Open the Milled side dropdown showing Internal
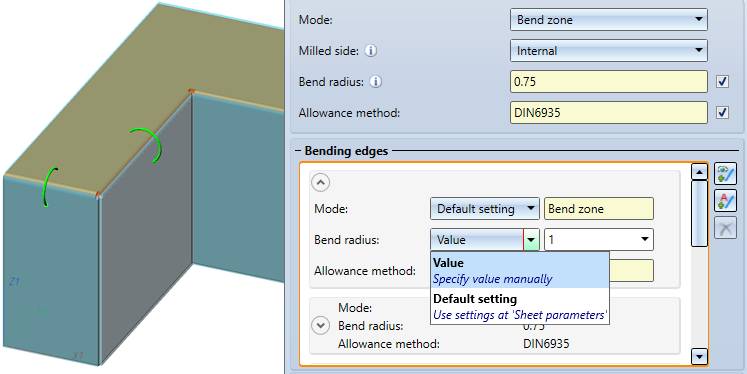The image size is (747, 374). 608,51
